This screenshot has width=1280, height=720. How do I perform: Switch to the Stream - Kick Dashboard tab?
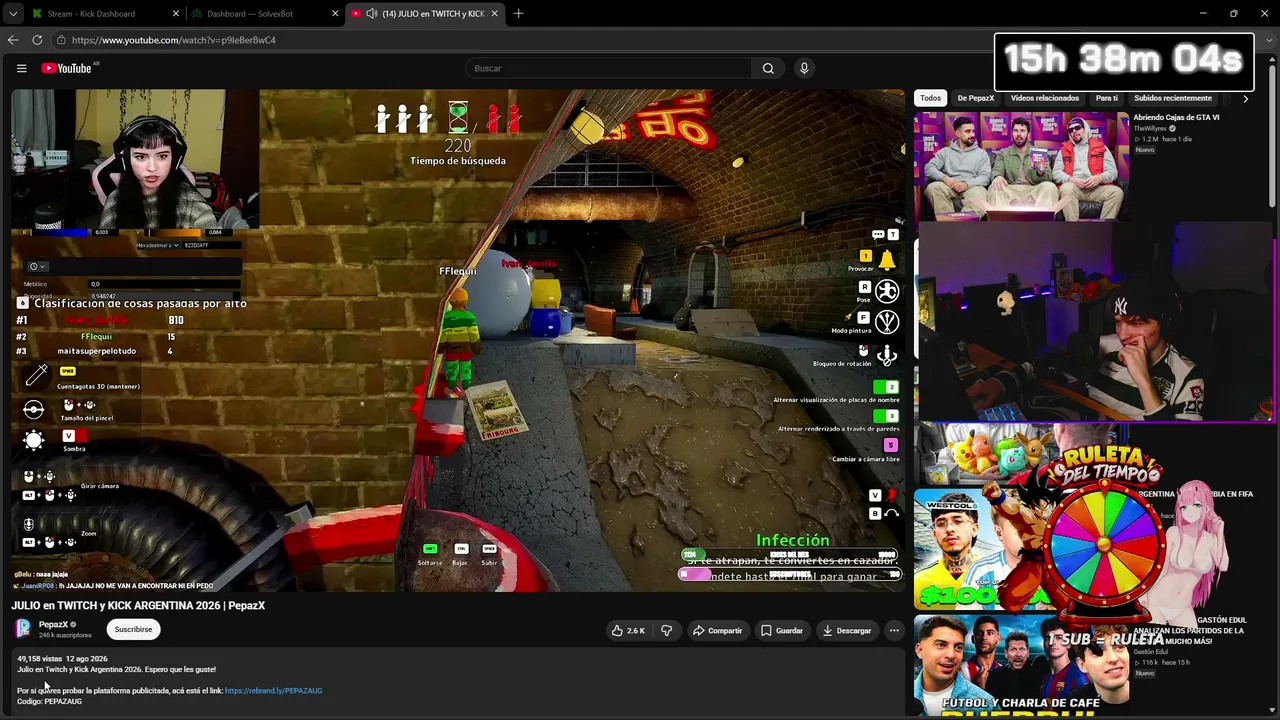(x=92, y=14)
